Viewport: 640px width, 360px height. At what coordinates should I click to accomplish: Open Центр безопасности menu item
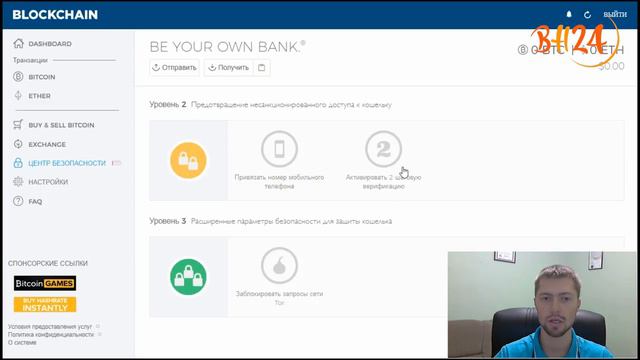pyautogui.click(x=67, y=163)
